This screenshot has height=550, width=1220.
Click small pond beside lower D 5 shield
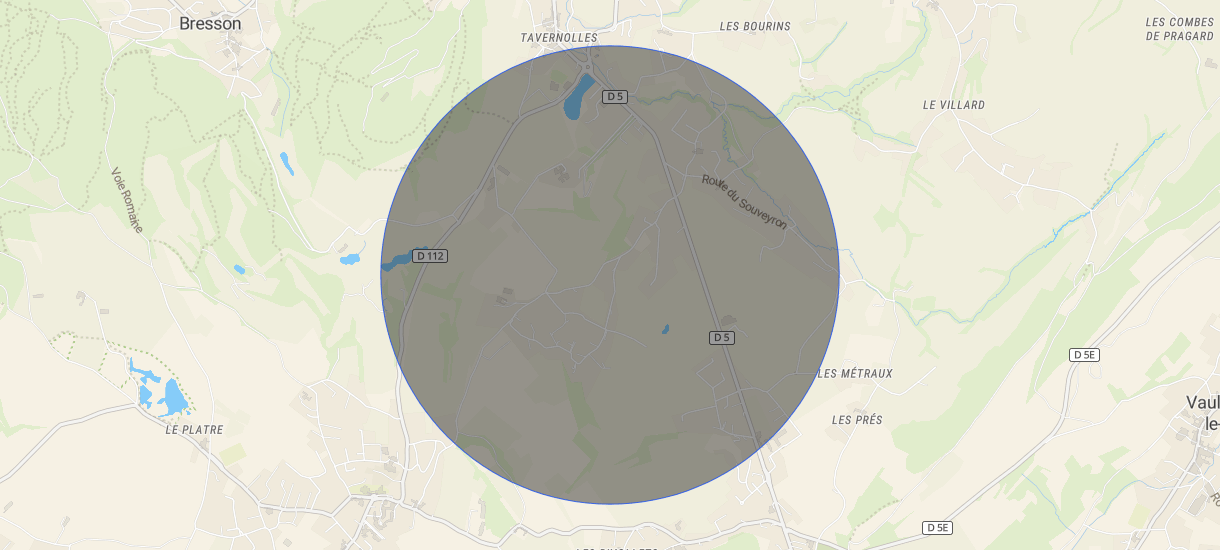tap(665, 328)
